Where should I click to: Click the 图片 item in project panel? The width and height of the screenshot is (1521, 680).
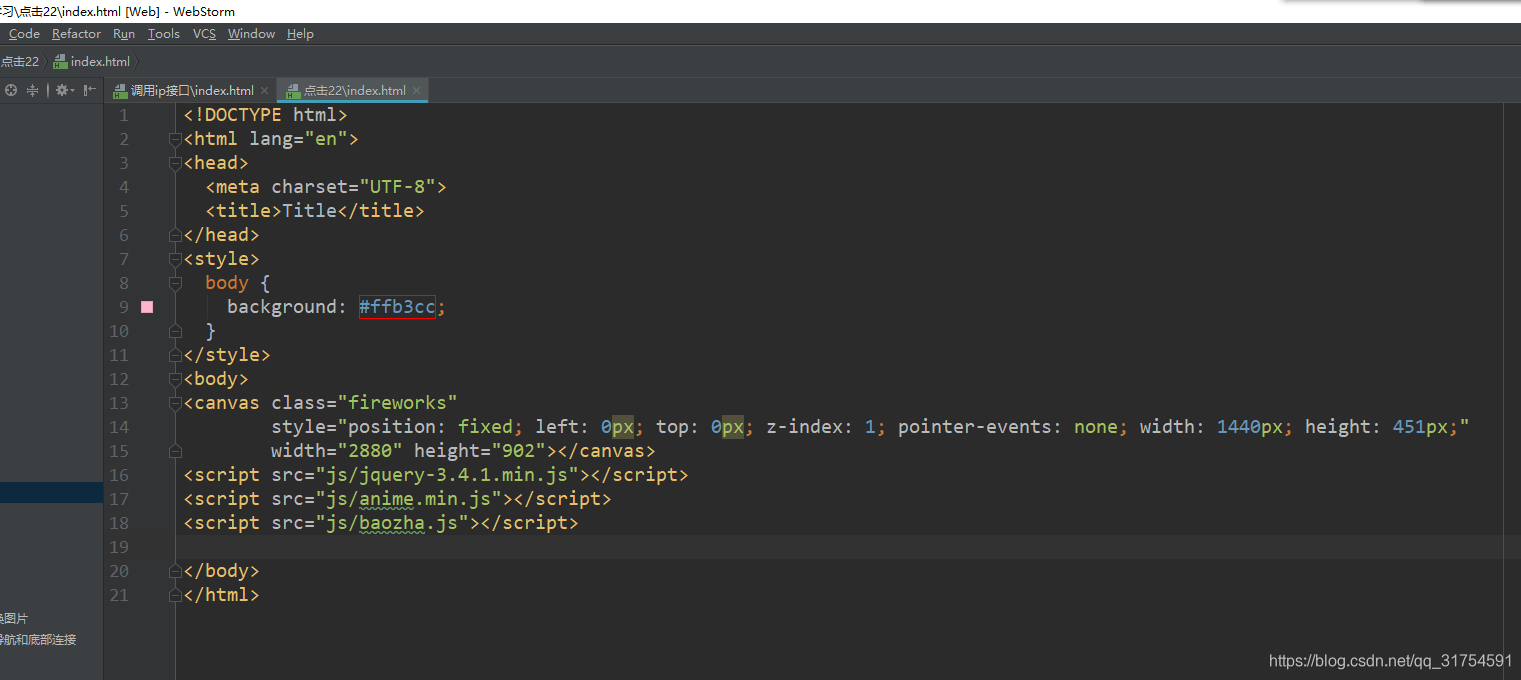(x=14, y=619)
